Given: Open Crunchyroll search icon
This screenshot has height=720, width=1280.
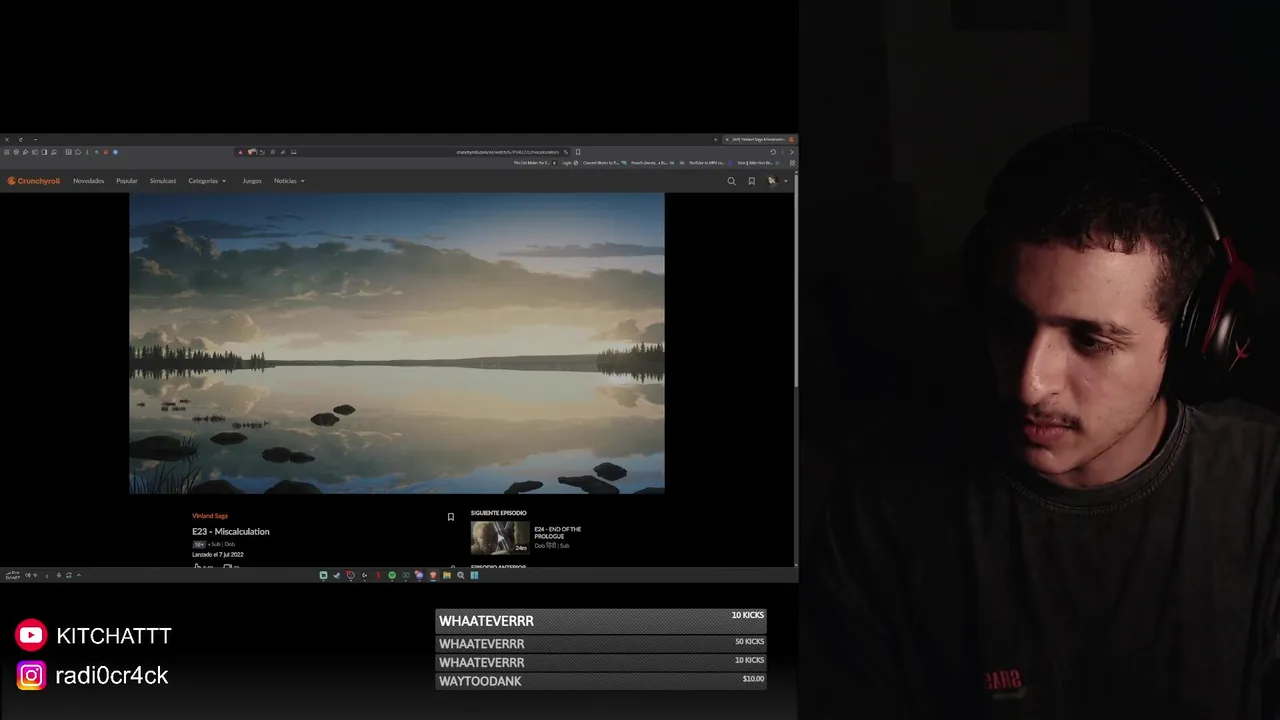Looking at the screenshot, I should click(x=731, y=181).
